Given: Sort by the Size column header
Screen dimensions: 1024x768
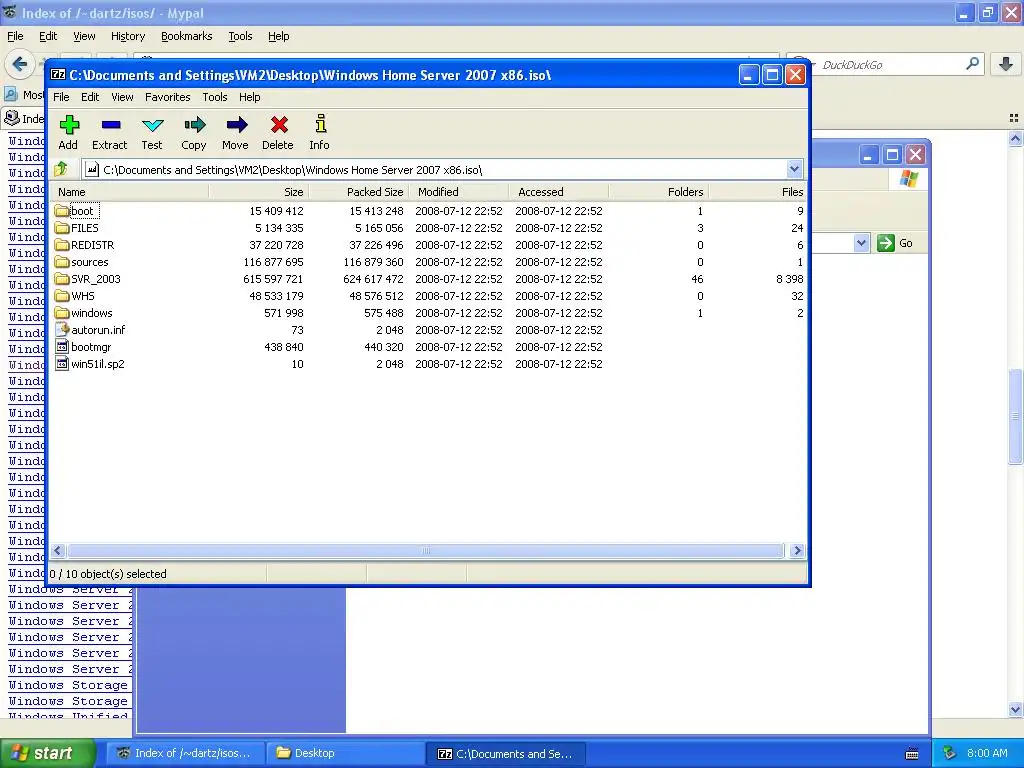Looking at the screenshot, I should [259, 192].
